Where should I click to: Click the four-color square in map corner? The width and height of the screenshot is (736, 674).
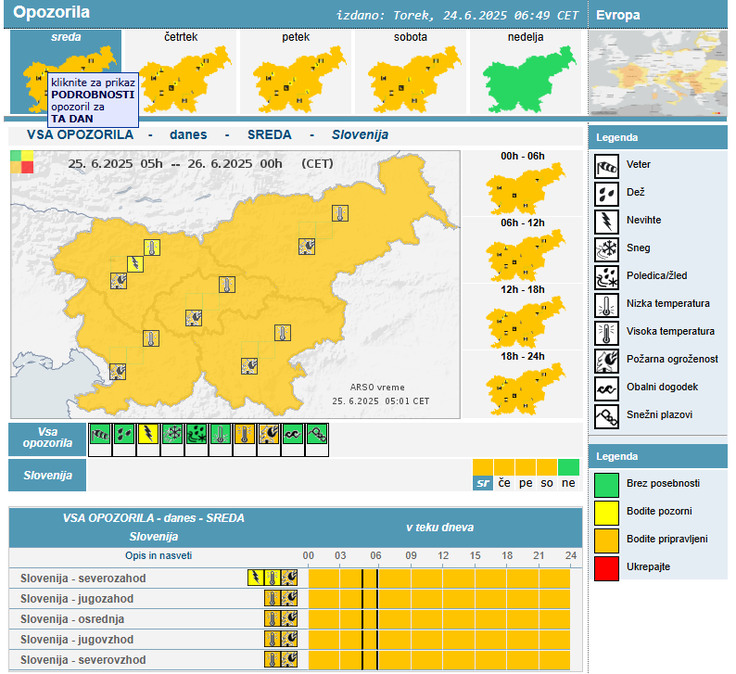[22, 161]
